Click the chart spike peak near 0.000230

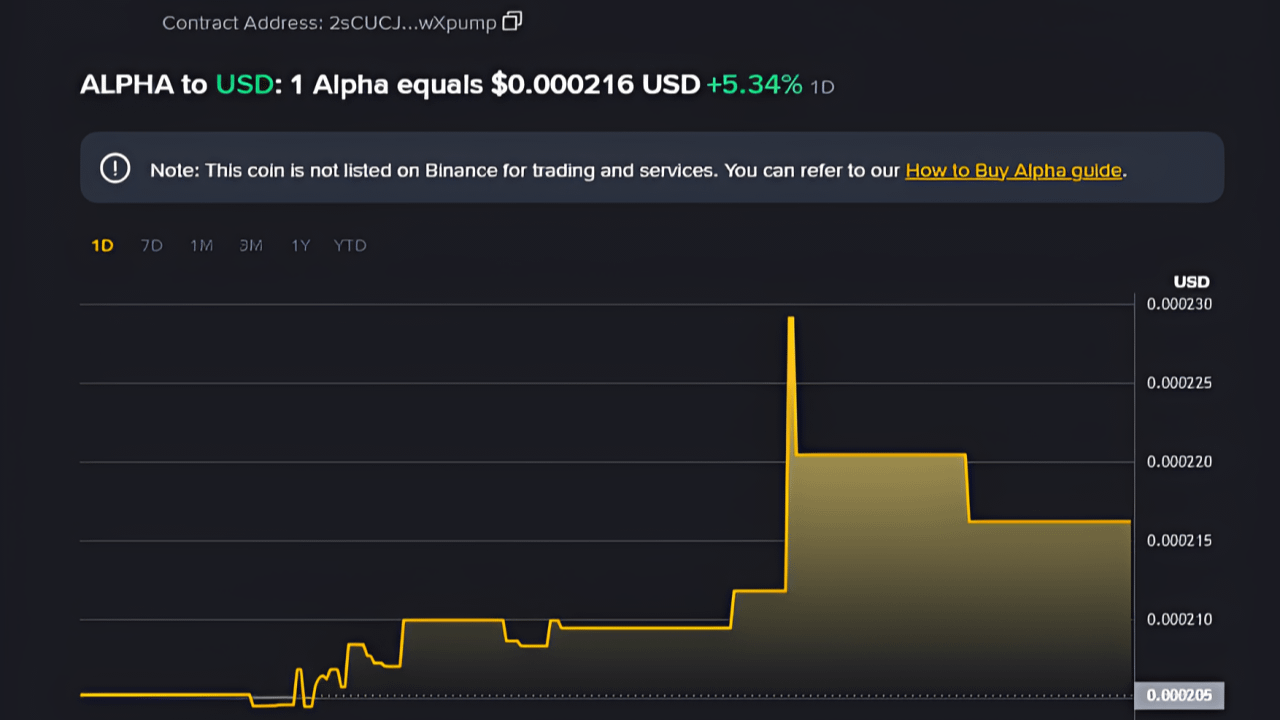(x=791, y=319)
